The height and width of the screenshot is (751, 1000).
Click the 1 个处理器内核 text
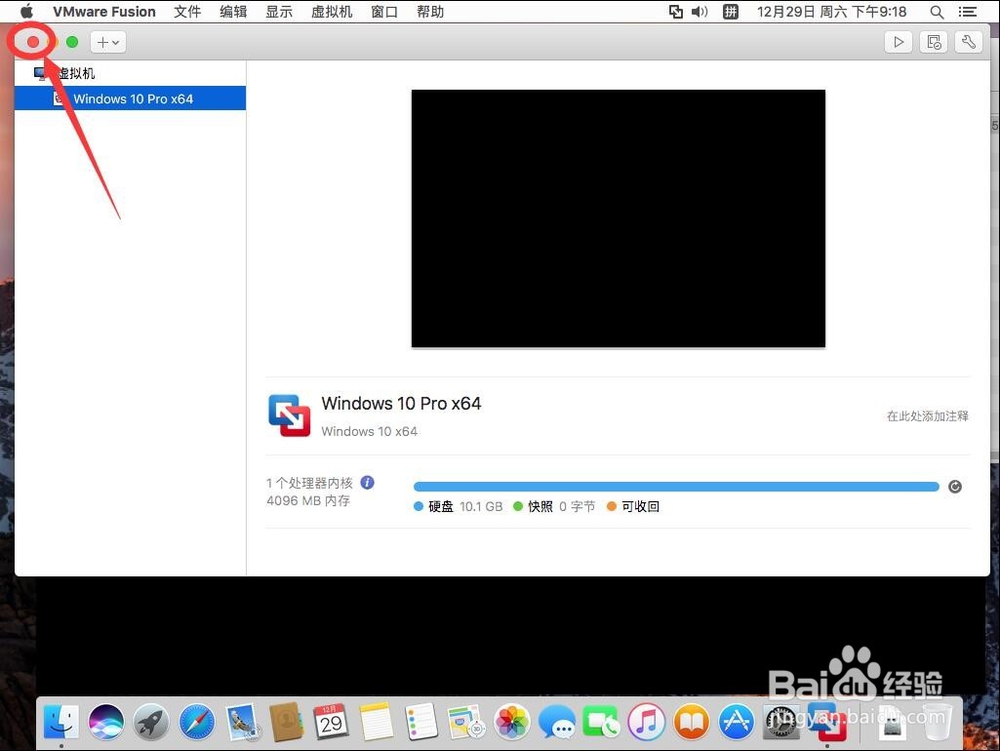click(309, 483)
